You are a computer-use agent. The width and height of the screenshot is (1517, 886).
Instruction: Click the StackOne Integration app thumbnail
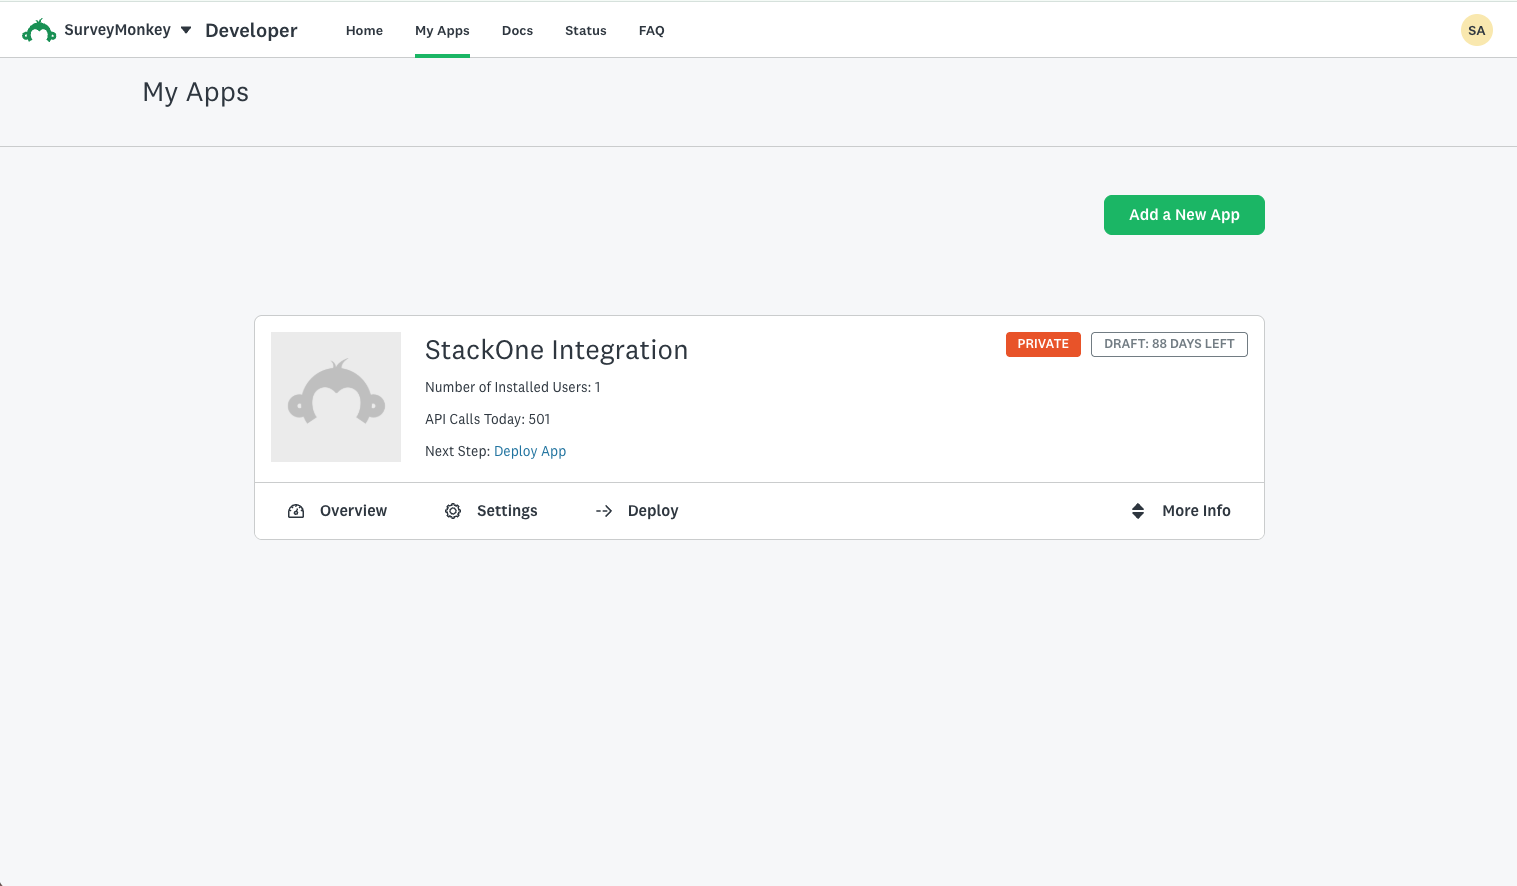click(336, 397)
